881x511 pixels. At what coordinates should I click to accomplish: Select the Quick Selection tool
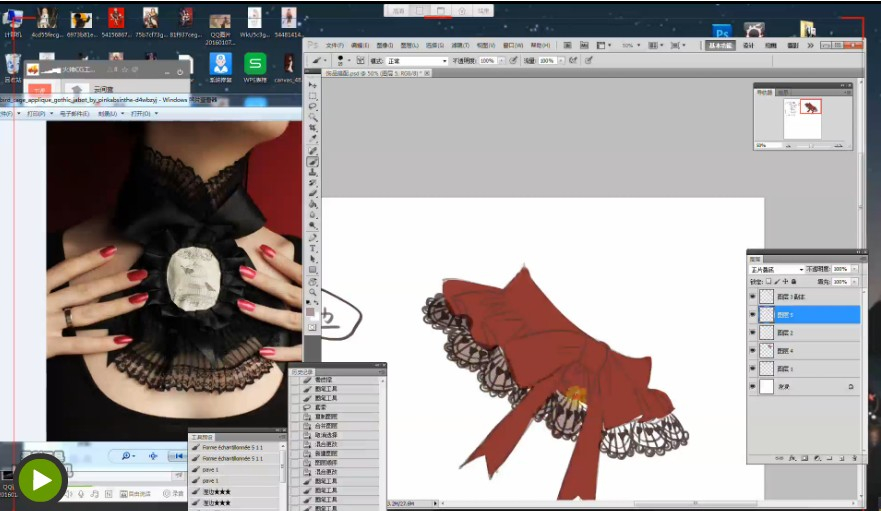pyautogui.click(x=312, y=117)
